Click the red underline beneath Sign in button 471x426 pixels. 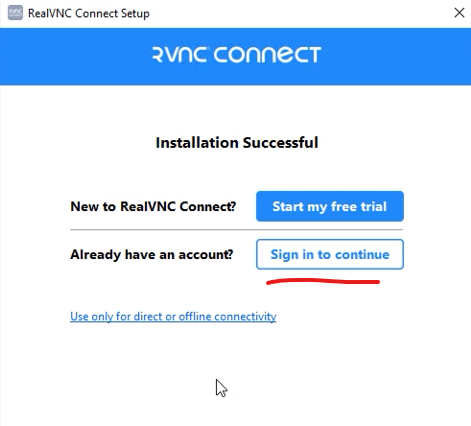pyautogui.click(x=323, y=282)
